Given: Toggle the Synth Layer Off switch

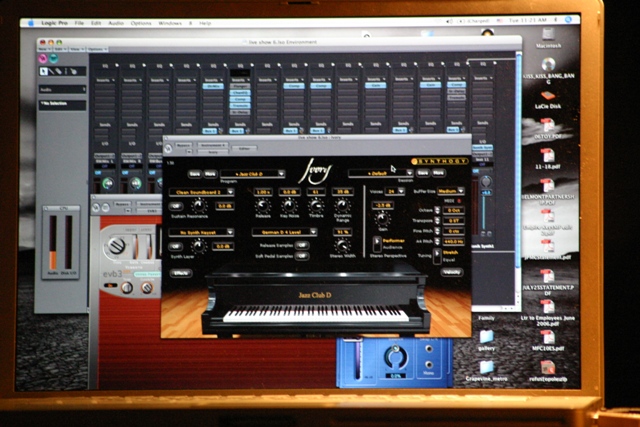Looking at the screenshot, I should [x=176, y=245].
